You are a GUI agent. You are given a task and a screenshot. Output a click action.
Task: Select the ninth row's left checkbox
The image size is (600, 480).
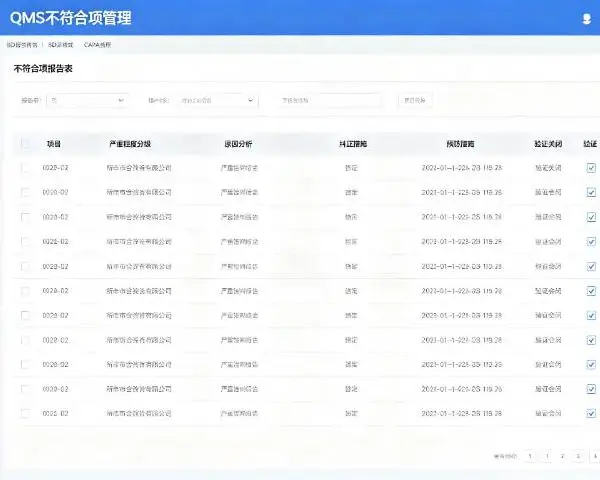tap(25, 364)
